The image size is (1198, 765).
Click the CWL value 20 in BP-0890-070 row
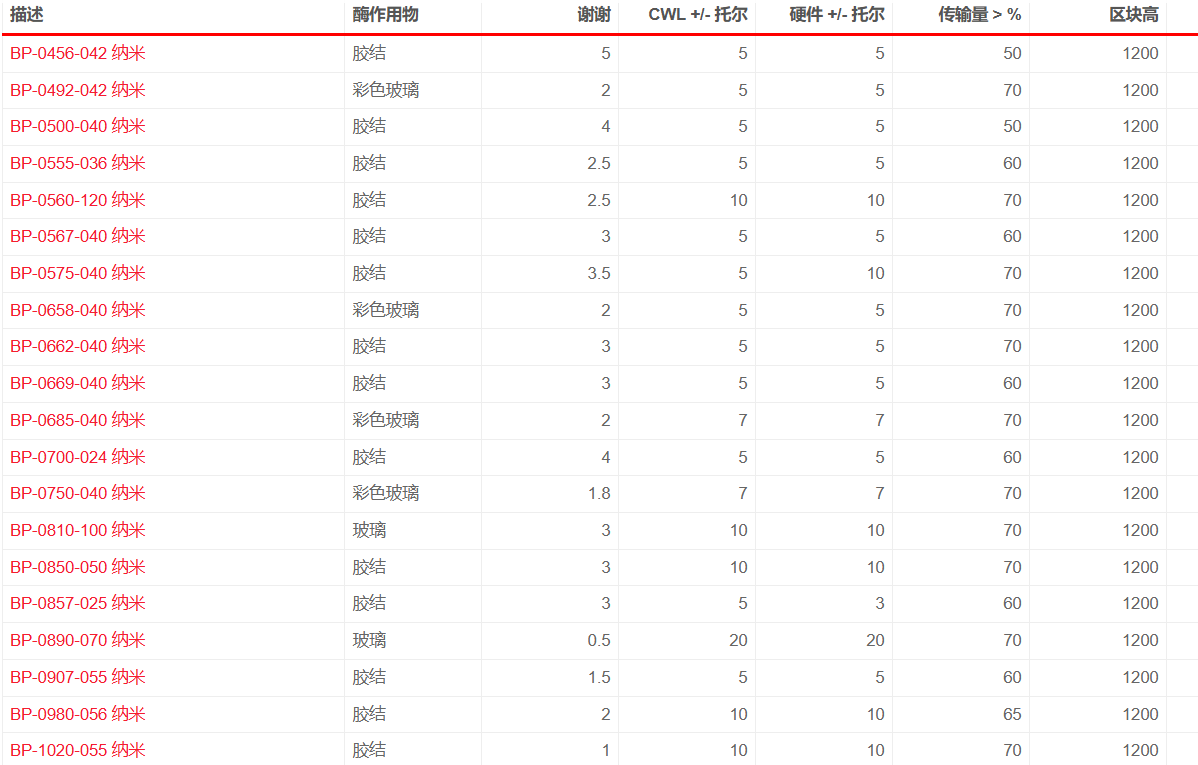[738, 640]
